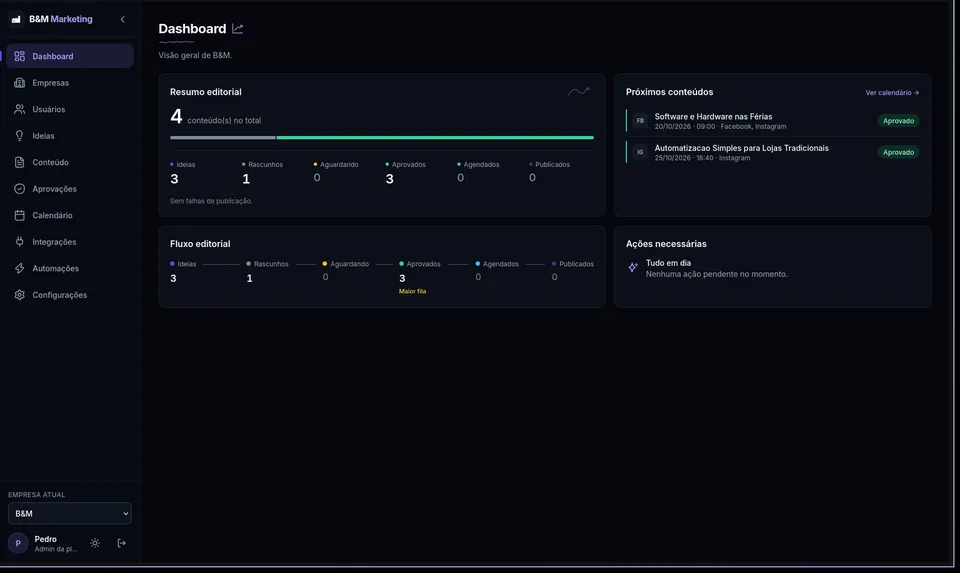960x573 pixels.
Task: Click the sparkle icon next to Tudo em dia
Action: pyautogui.click(x=633, y=268)
